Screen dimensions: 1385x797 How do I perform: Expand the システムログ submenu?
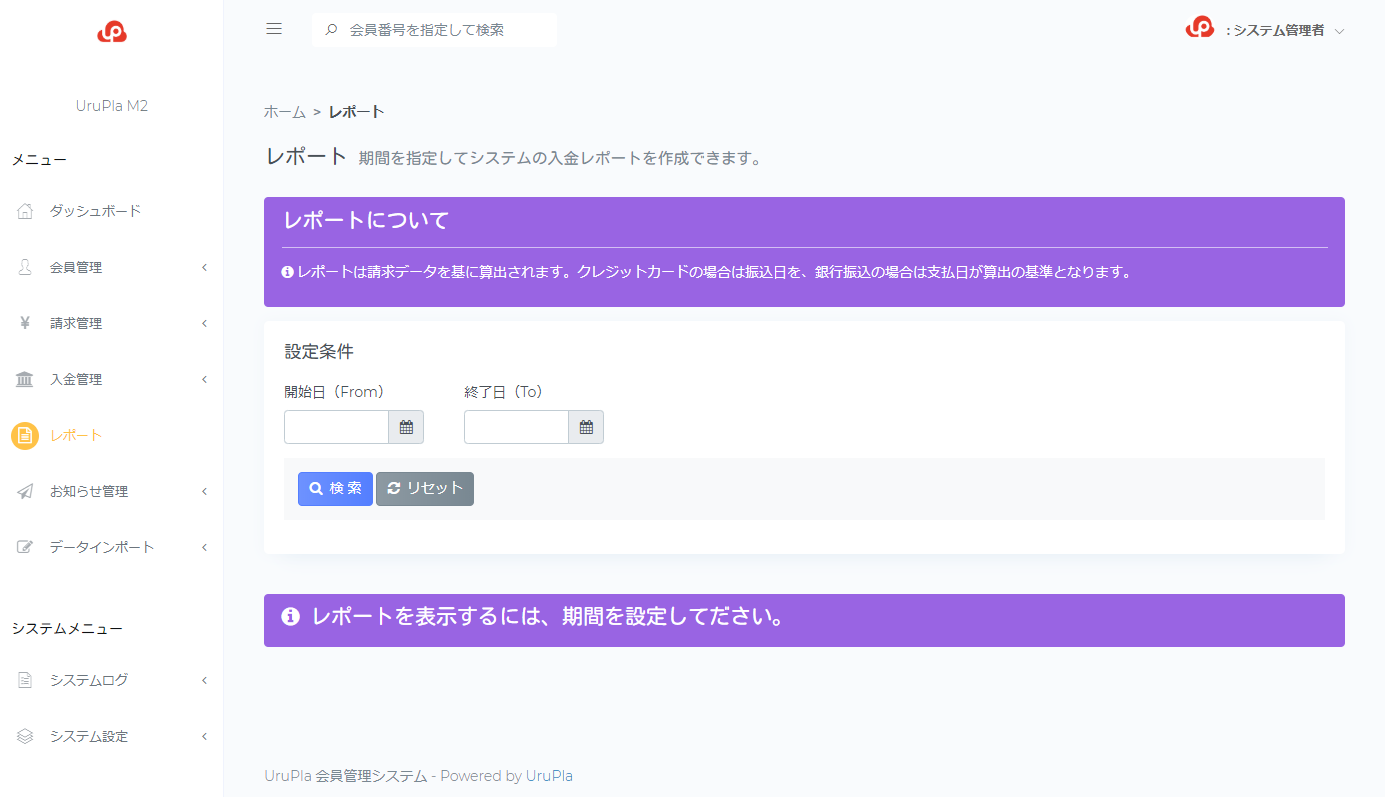[204, 680]
